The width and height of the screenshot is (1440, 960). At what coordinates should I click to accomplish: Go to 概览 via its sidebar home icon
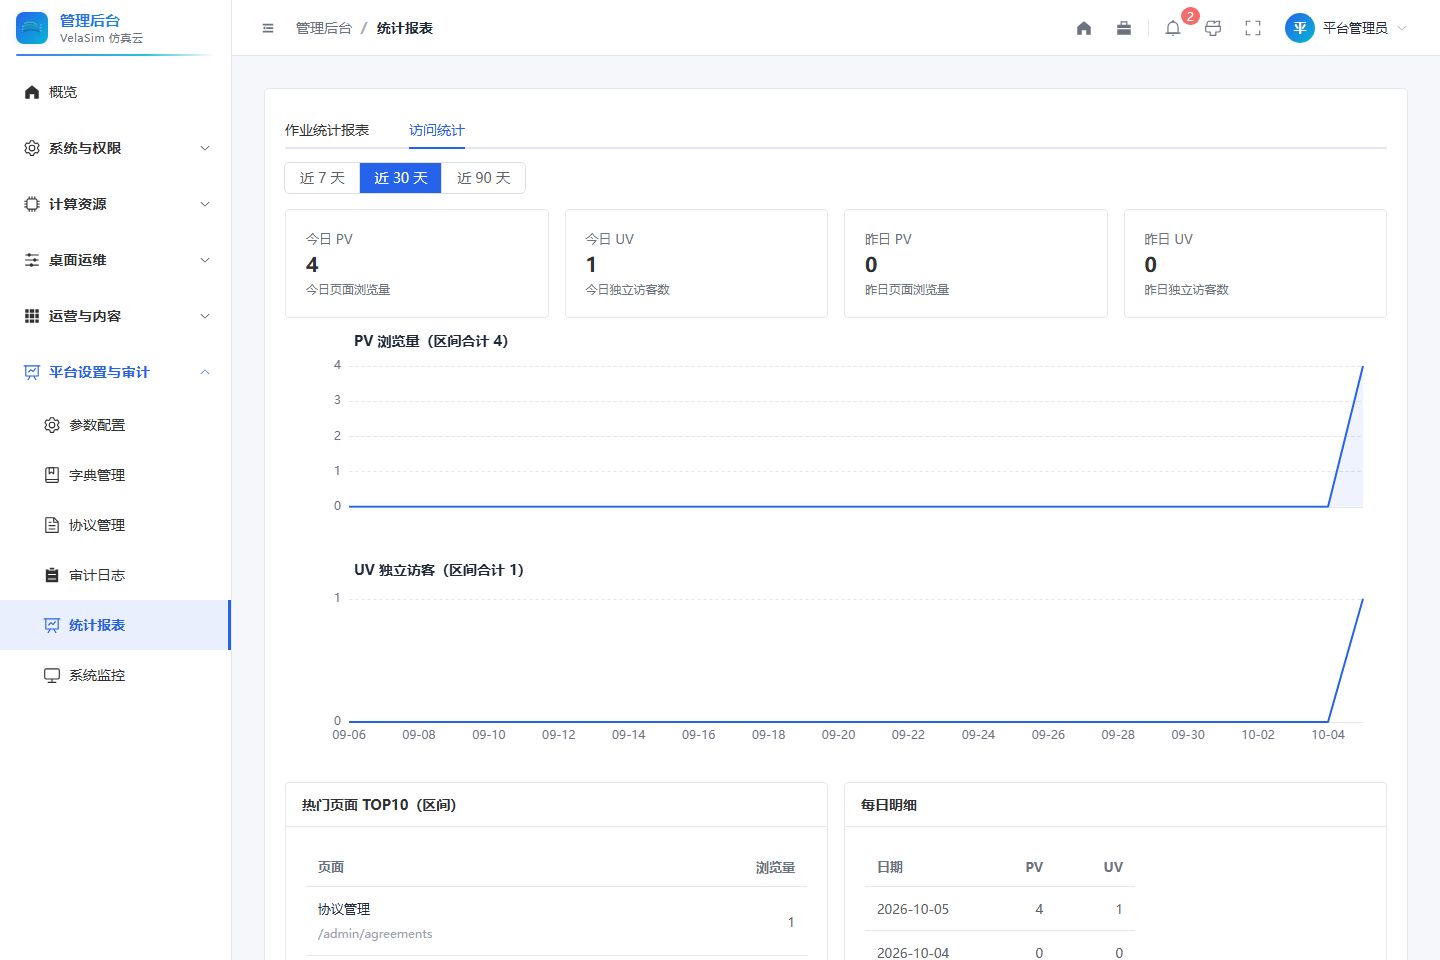coord(32,92)
